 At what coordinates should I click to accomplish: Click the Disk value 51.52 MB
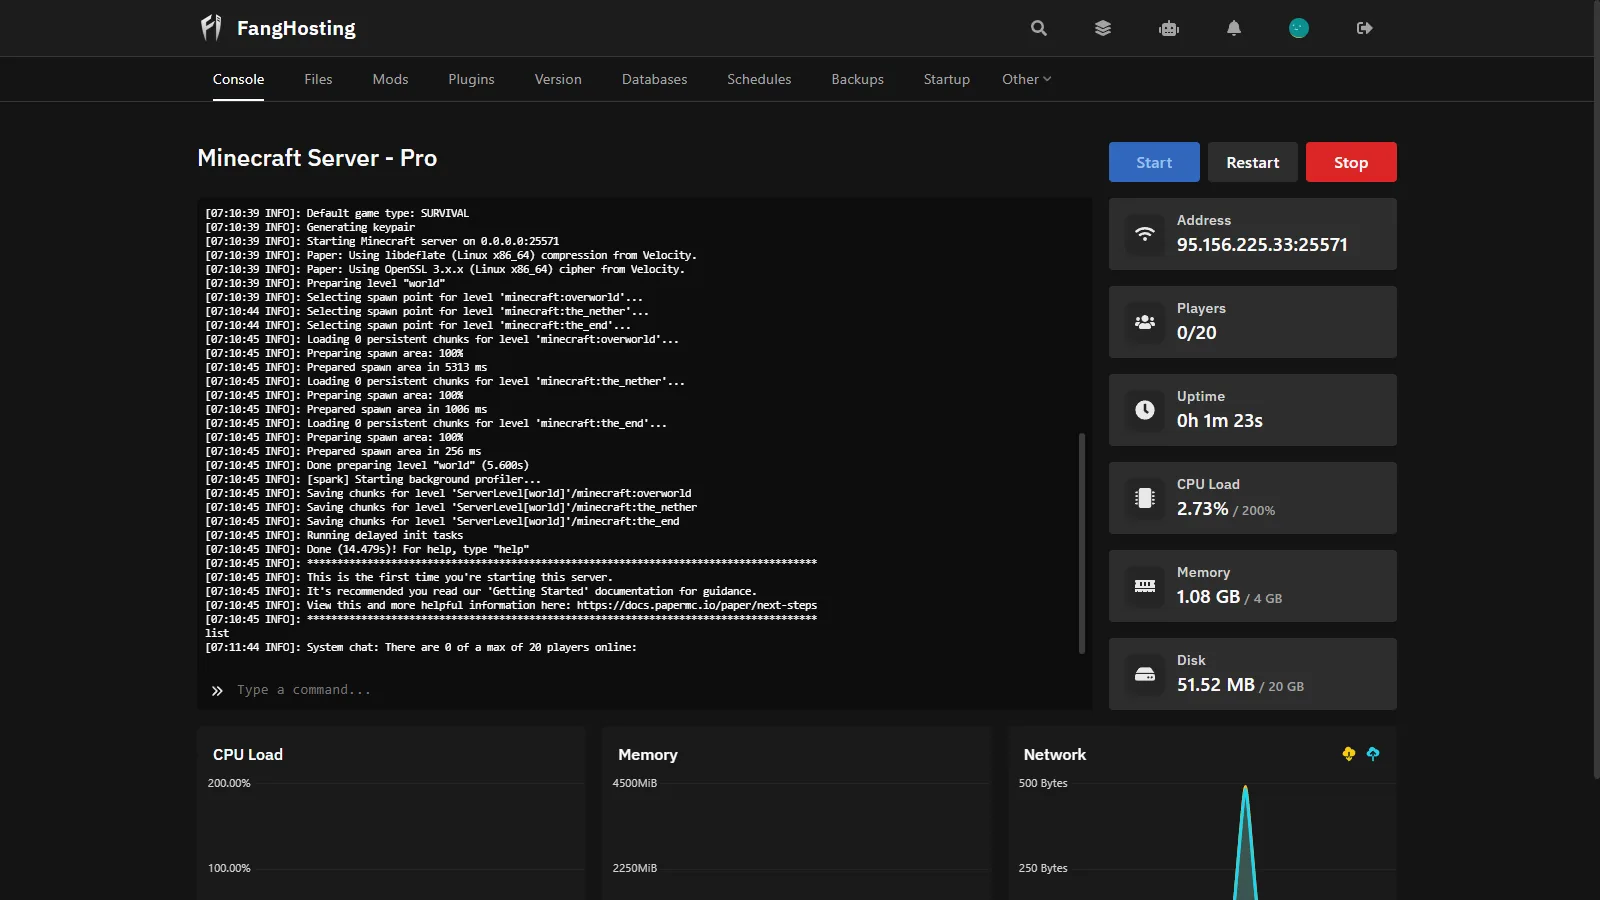(1216, 685)
